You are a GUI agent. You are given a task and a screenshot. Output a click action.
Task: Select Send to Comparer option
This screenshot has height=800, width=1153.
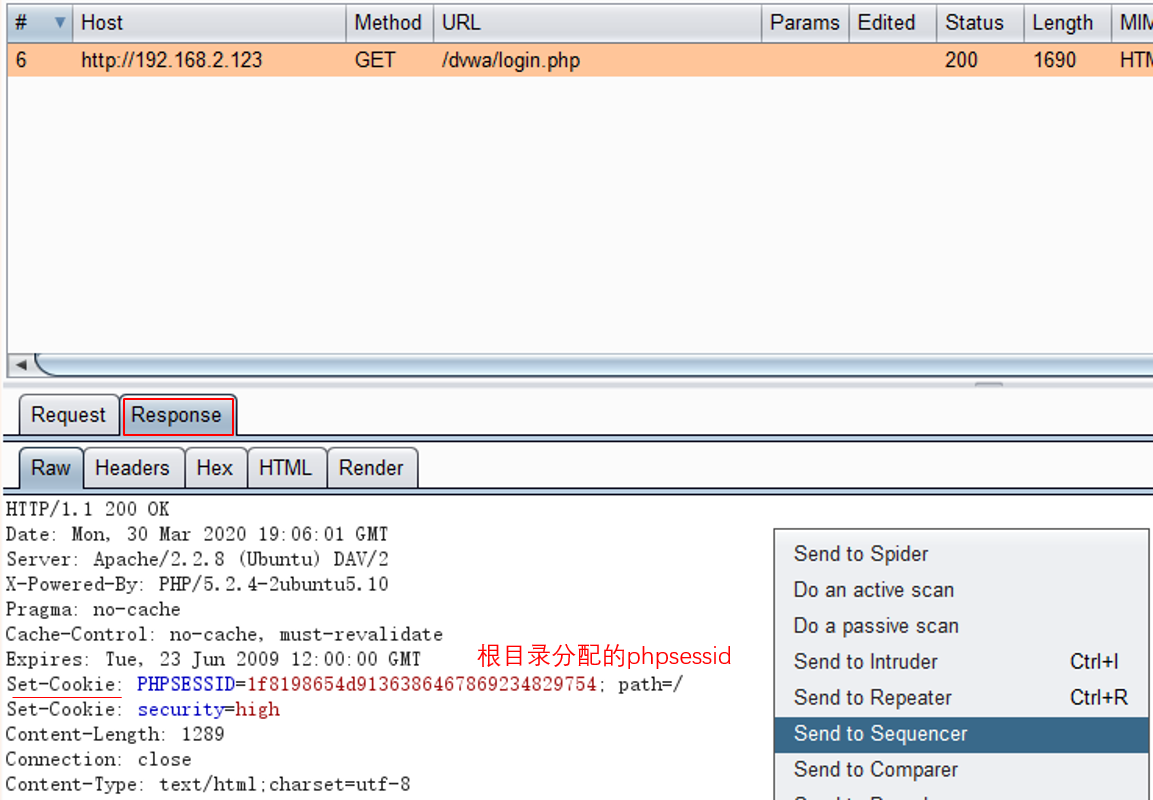(x=876, y=770)
